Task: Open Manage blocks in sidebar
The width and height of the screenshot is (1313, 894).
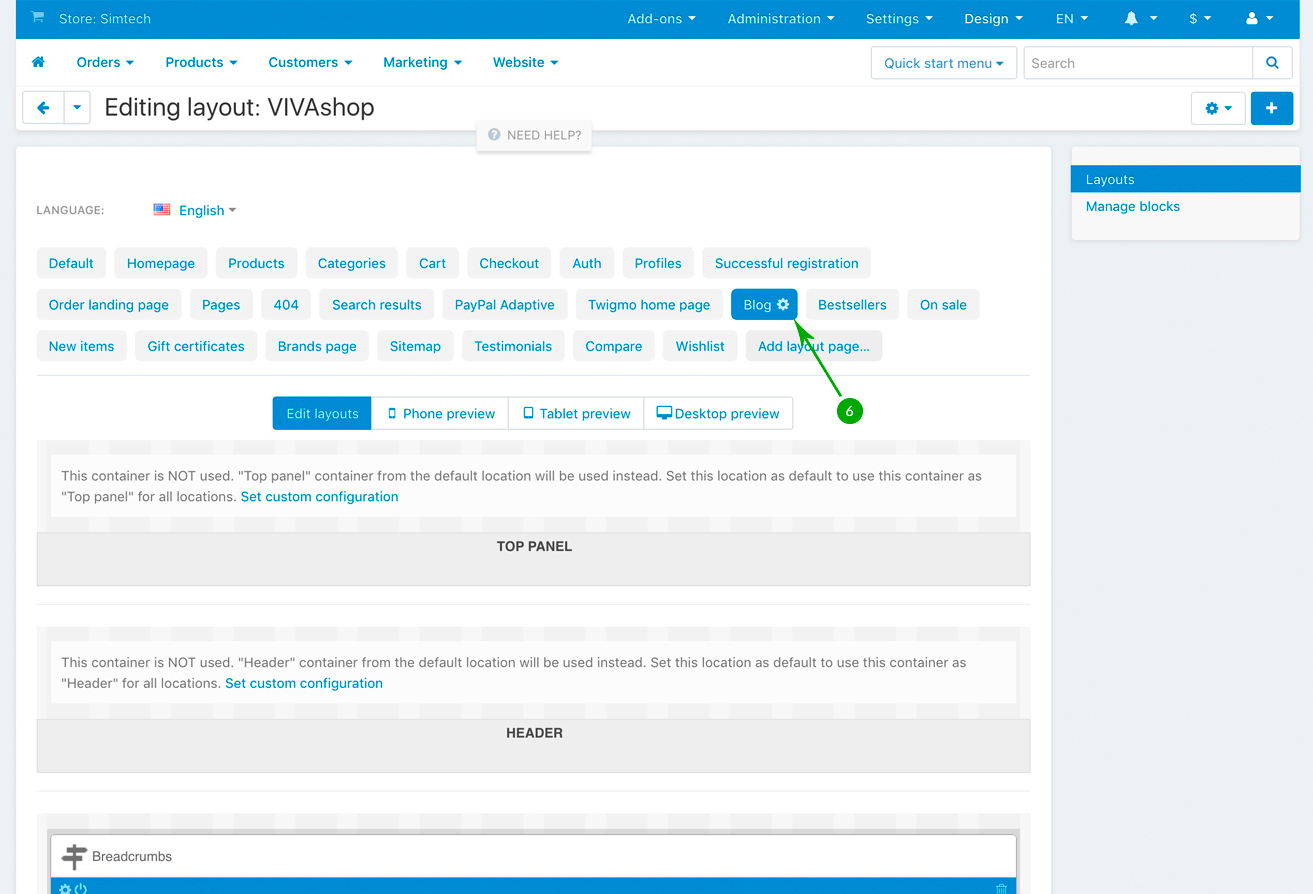Action: point(1132,206)
